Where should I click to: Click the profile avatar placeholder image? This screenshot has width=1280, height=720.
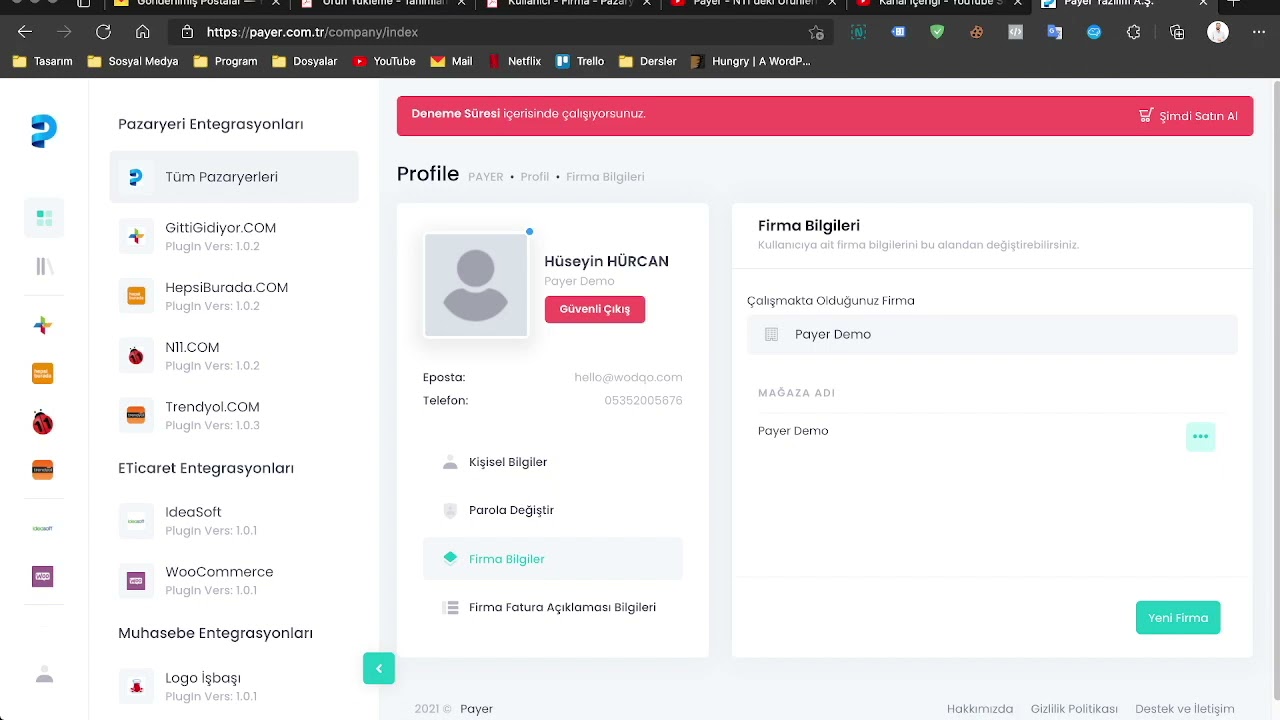(x=476, y=285)
